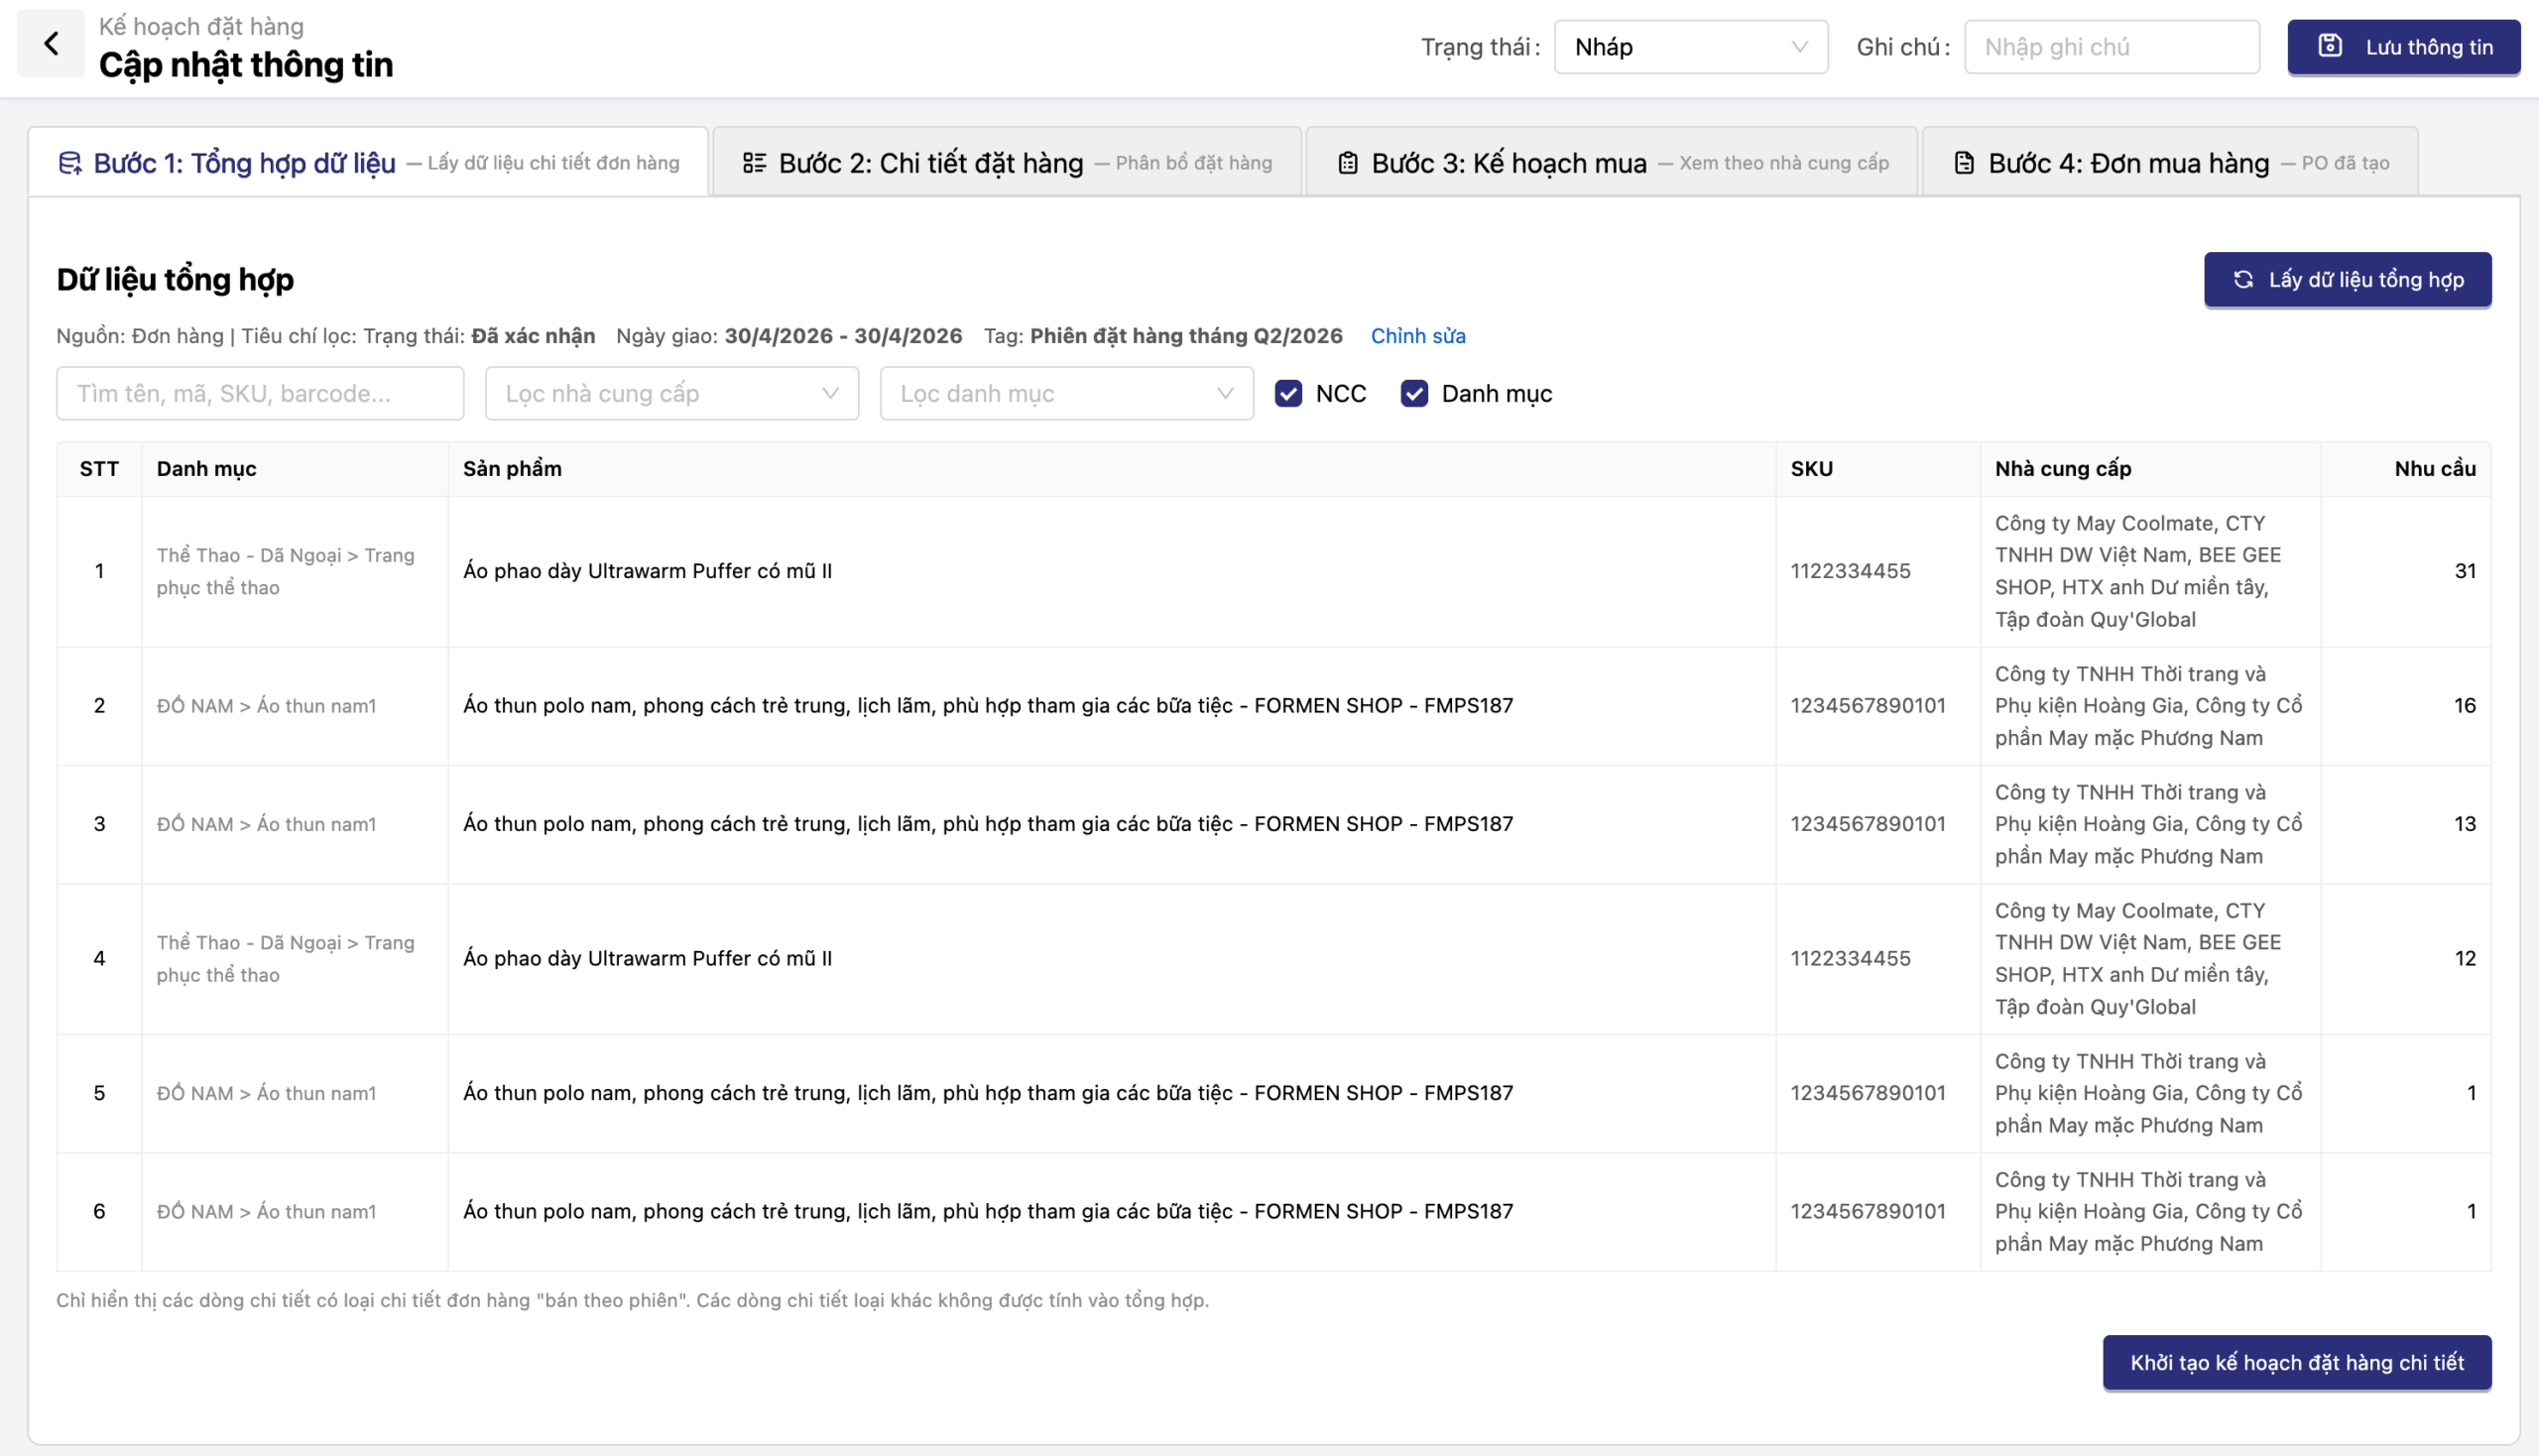Click the back arrow icon
The image size is (2539, 1456).
coord(51,44)
